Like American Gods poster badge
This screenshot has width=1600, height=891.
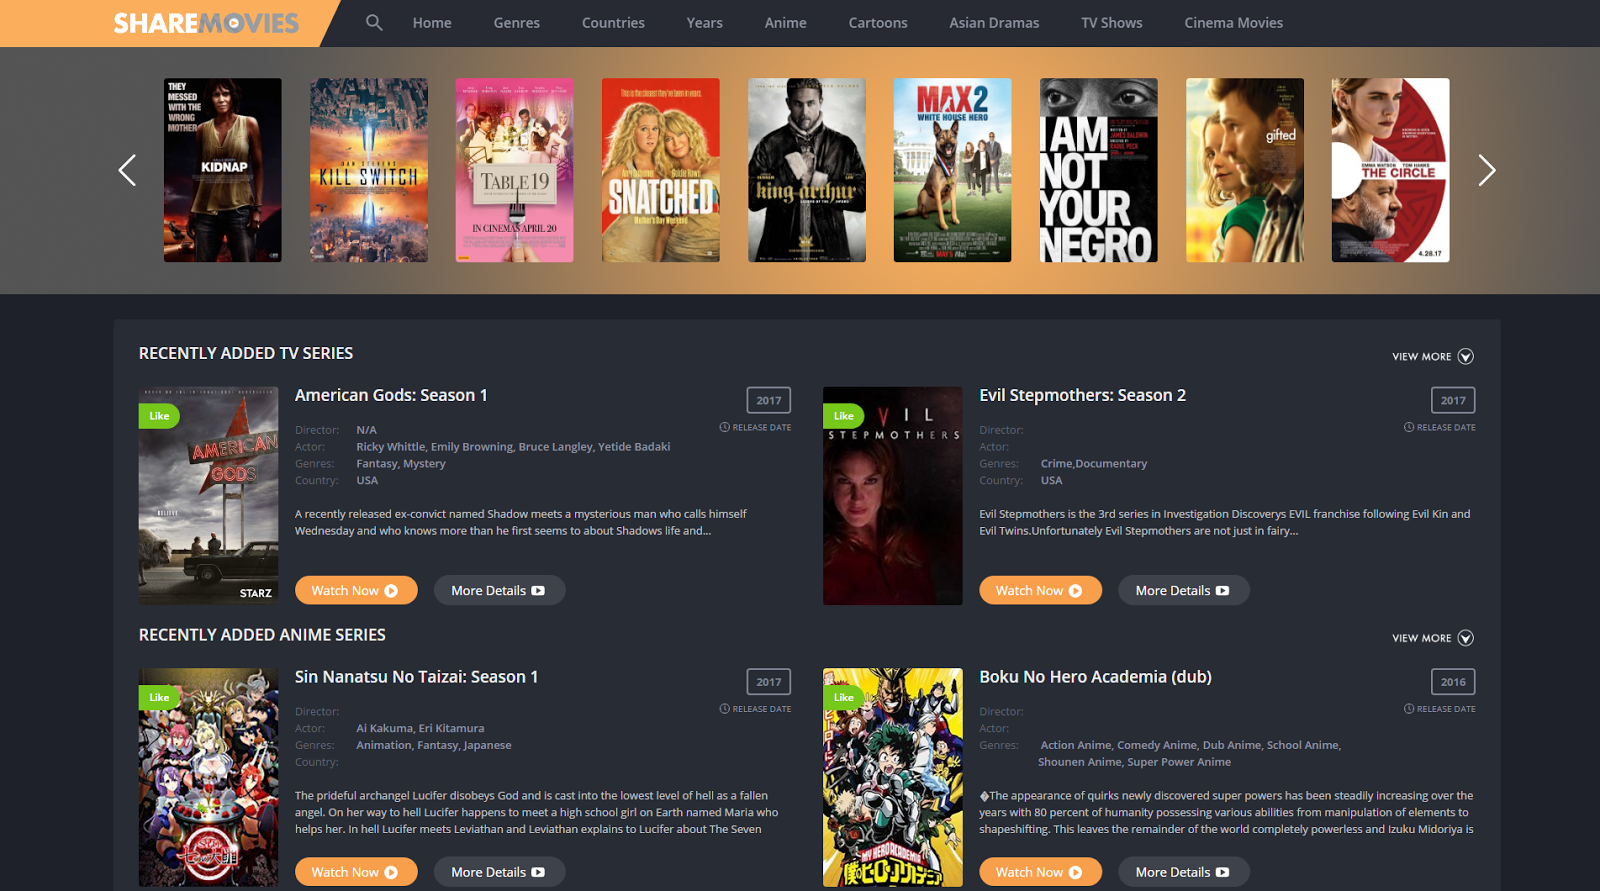(159, 416)
